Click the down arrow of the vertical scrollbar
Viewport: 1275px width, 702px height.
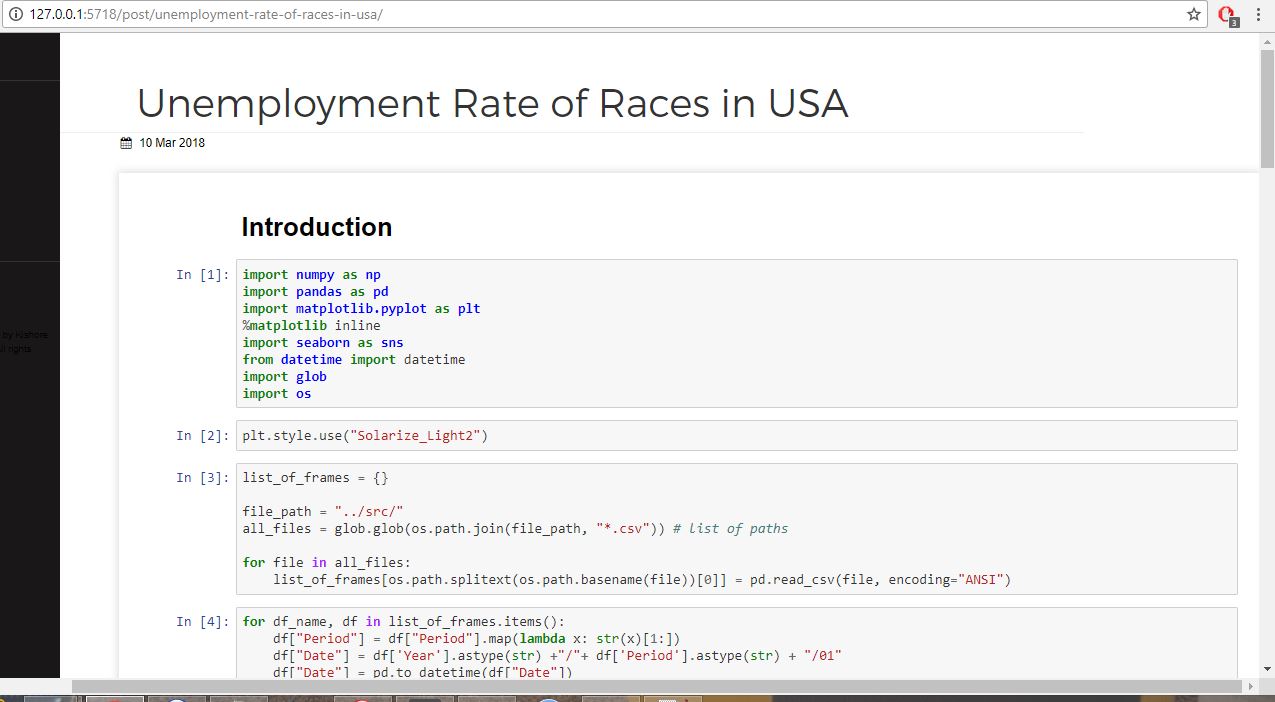coord(1267,670)
